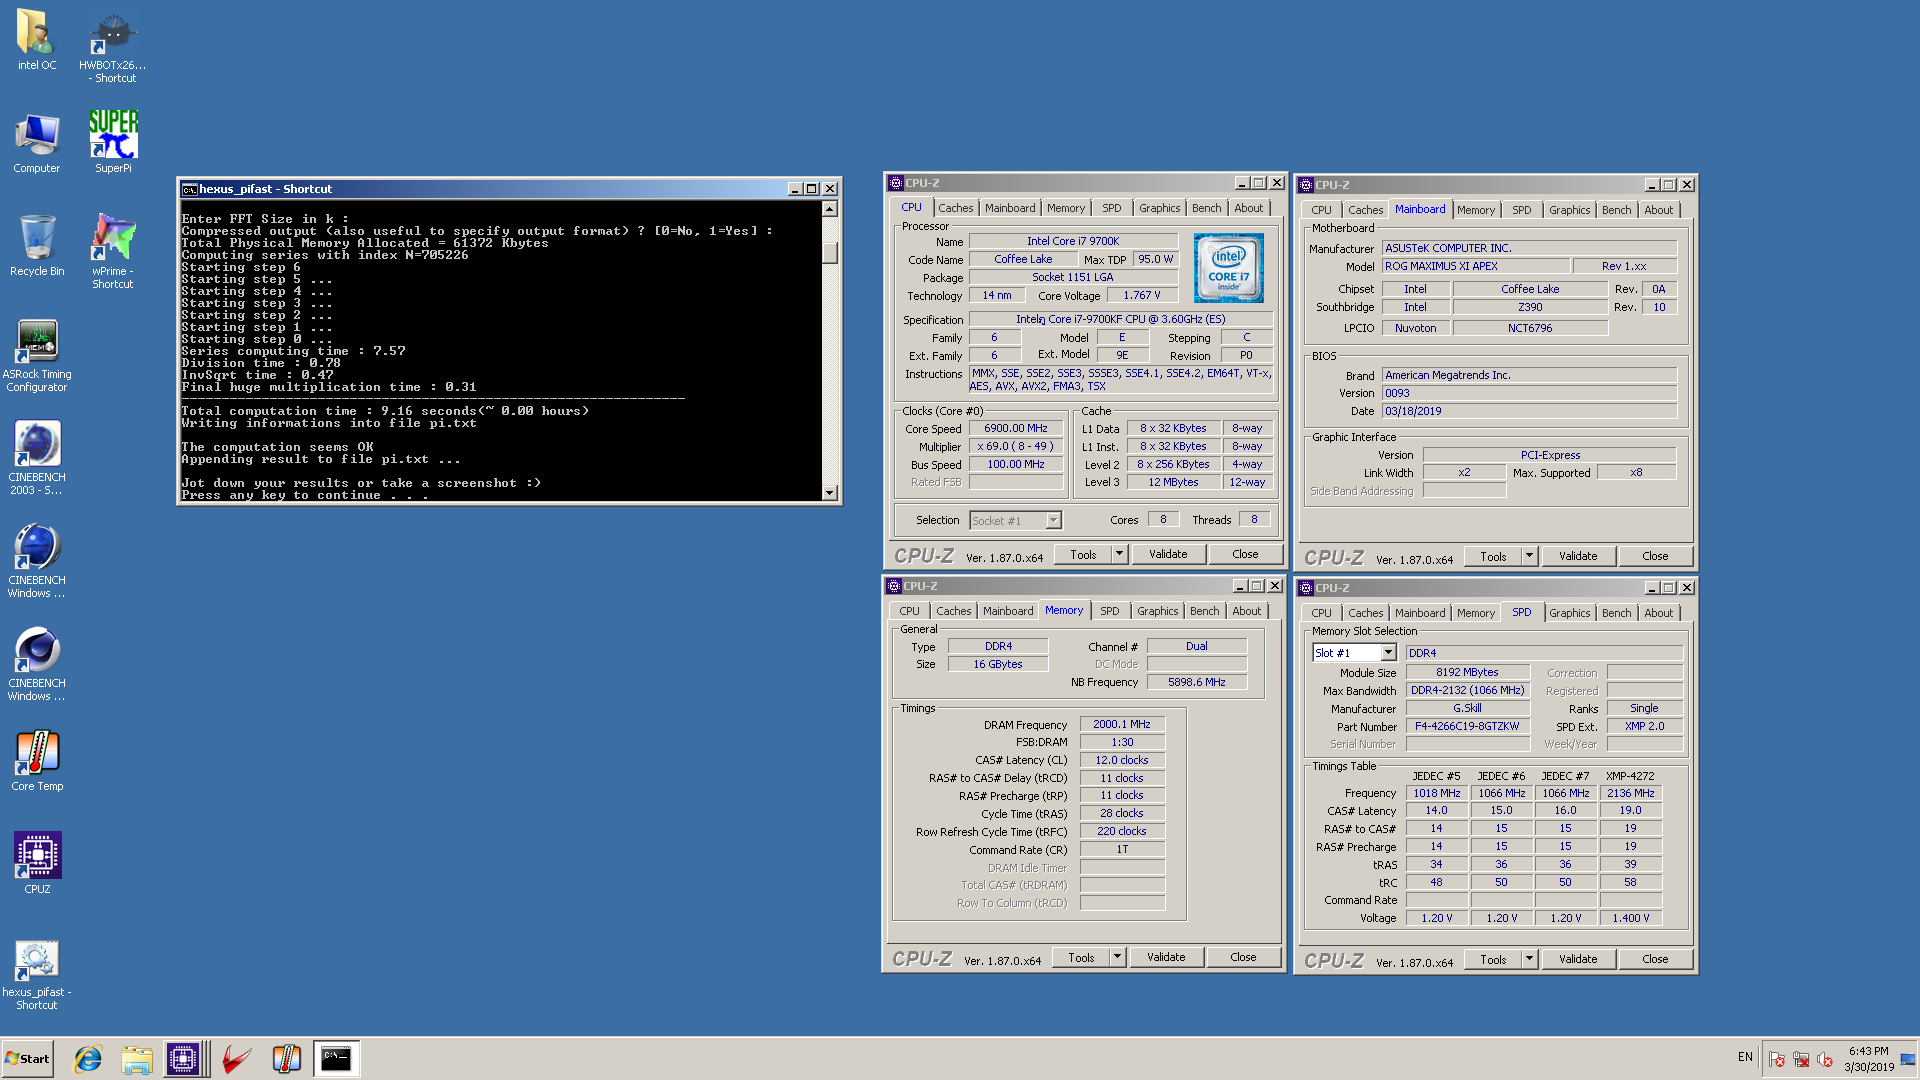
Task: Open About tab in SPD window
Action: coord(1658,613)
